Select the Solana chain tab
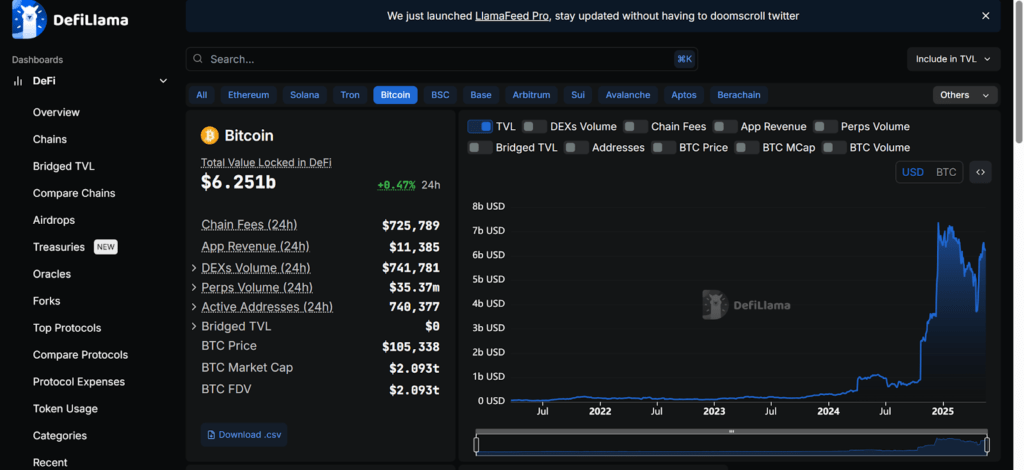1024x470 pixels. coord(304,95)
